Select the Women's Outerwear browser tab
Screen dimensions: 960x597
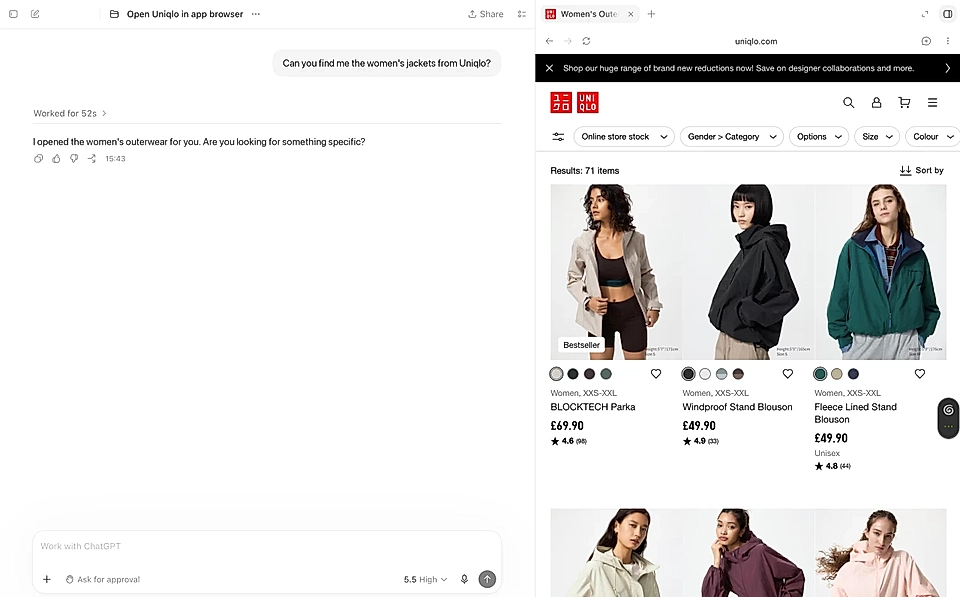pyautogui.click(x=588, y=13)
